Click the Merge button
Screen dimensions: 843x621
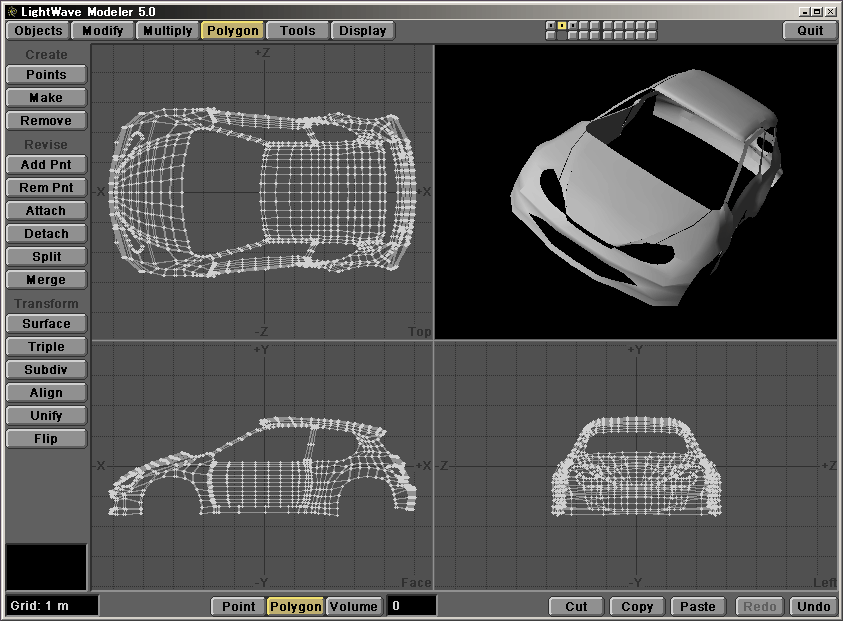click(x=46, y=280)
